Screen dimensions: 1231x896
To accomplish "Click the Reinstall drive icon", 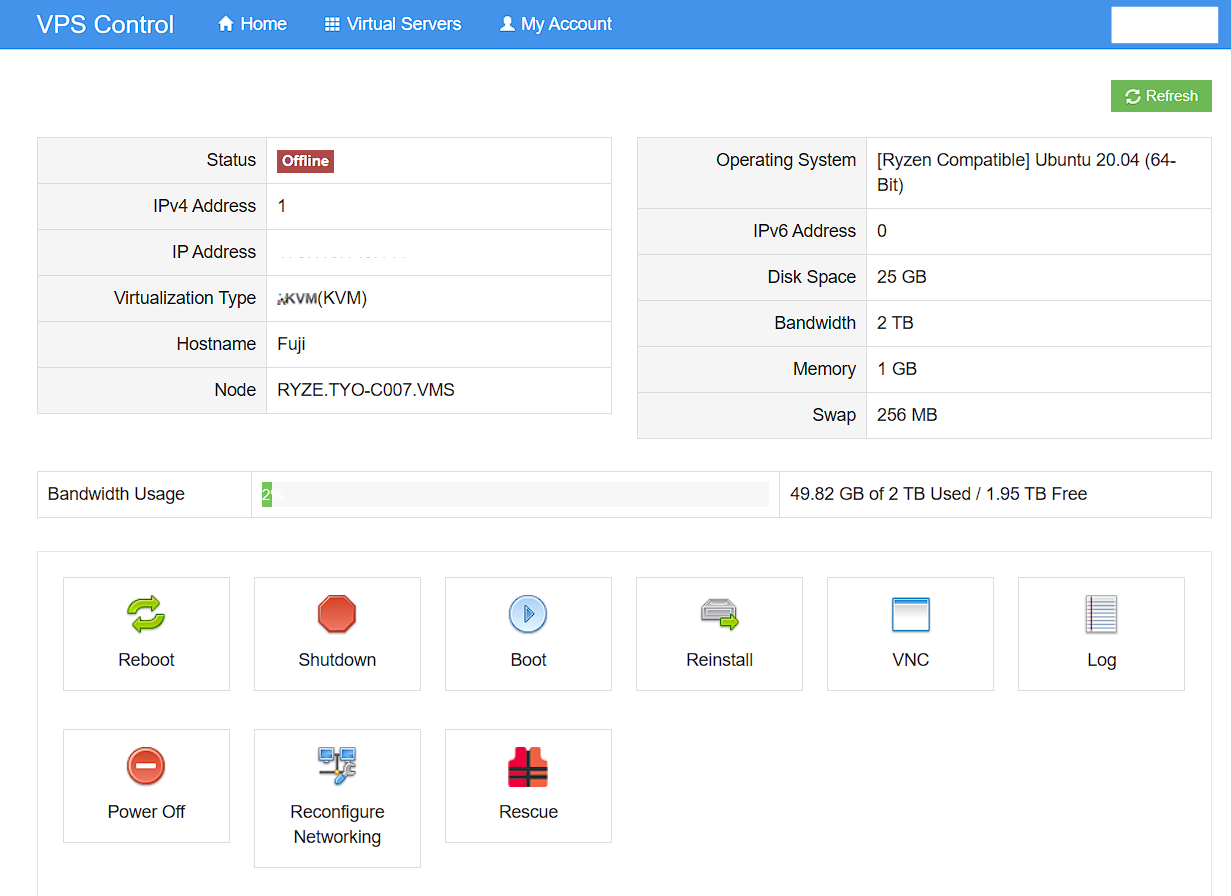I will [719, 613].
